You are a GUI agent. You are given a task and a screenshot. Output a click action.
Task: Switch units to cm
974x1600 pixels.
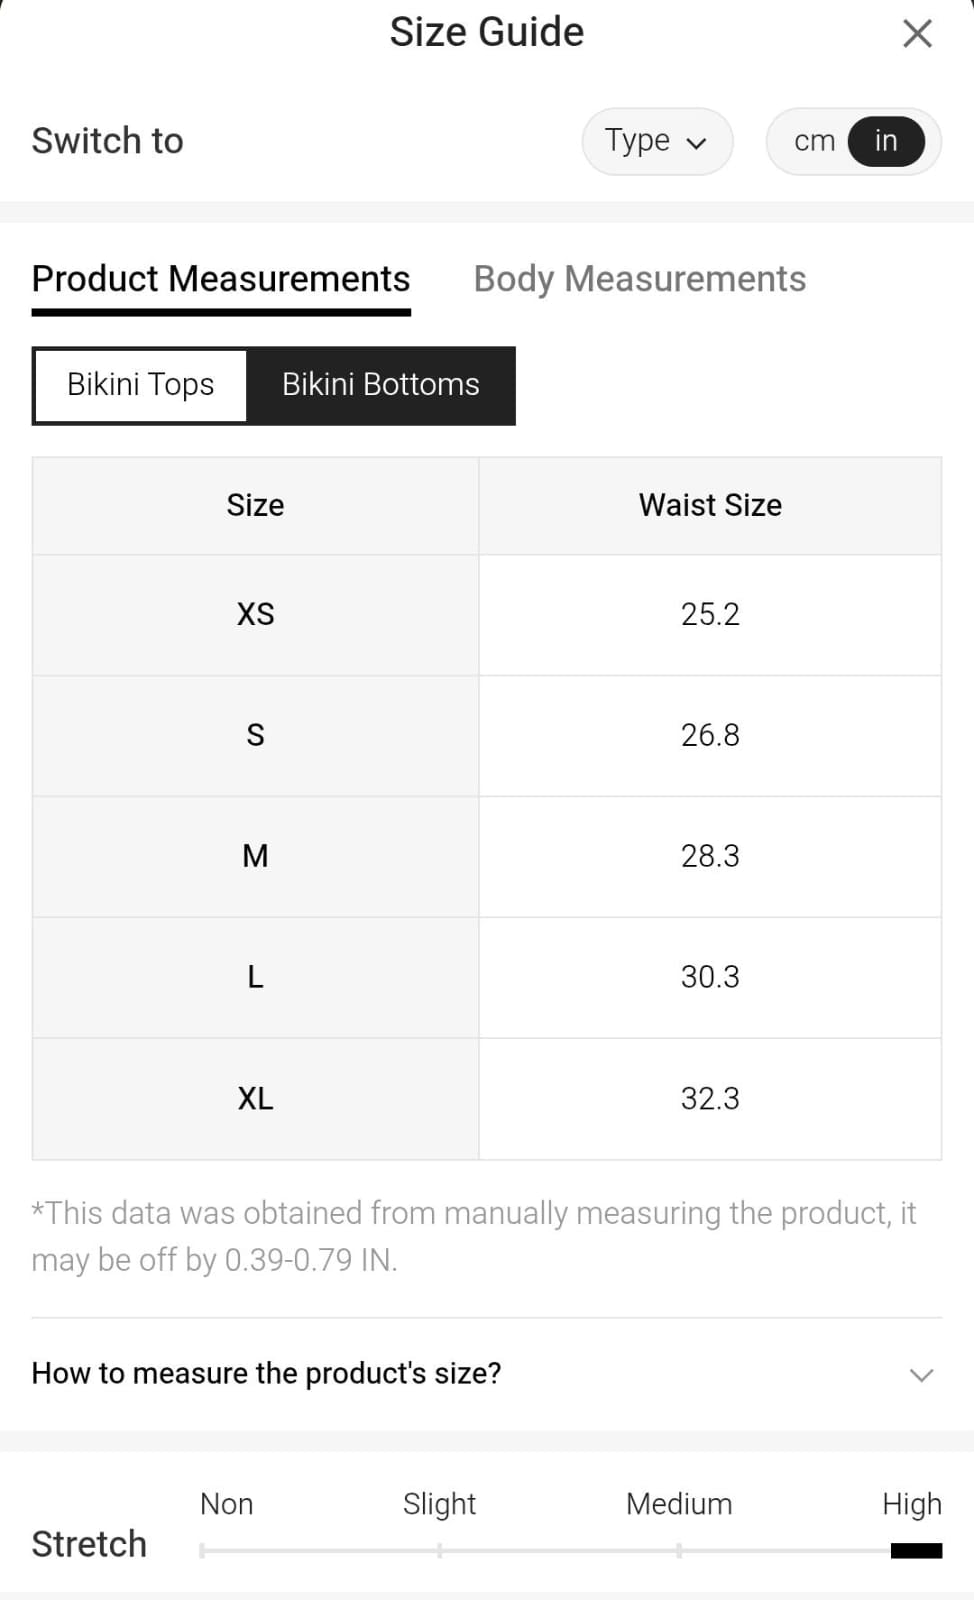tap(814, 141)
